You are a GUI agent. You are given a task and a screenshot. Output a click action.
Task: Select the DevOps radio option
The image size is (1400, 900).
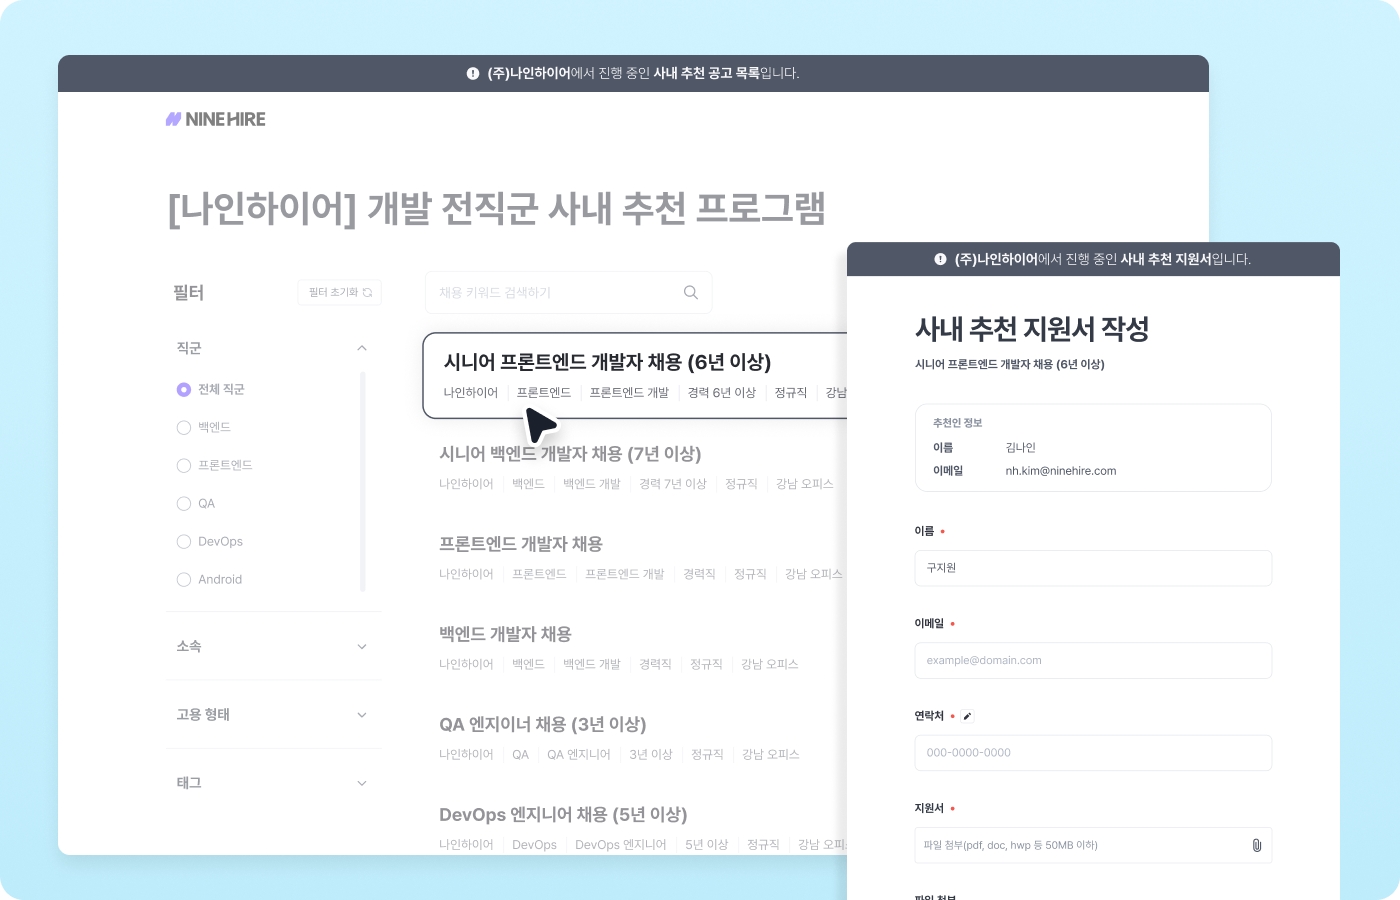[184, 541]
